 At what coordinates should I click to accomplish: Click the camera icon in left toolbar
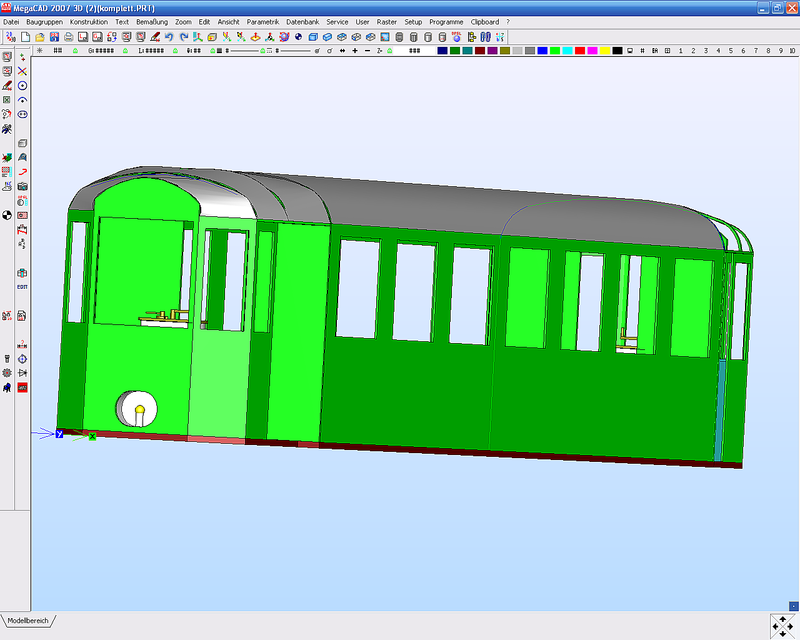pos(22,186)
